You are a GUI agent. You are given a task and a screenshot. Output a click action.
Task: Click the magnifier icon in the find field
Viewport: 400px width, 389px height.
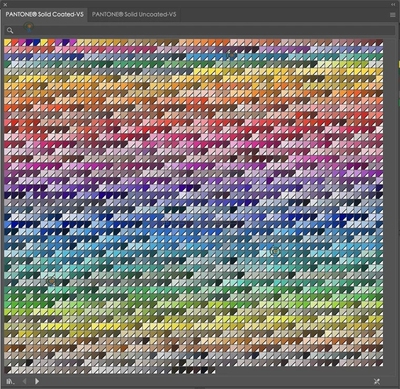(x=10, y=30)
